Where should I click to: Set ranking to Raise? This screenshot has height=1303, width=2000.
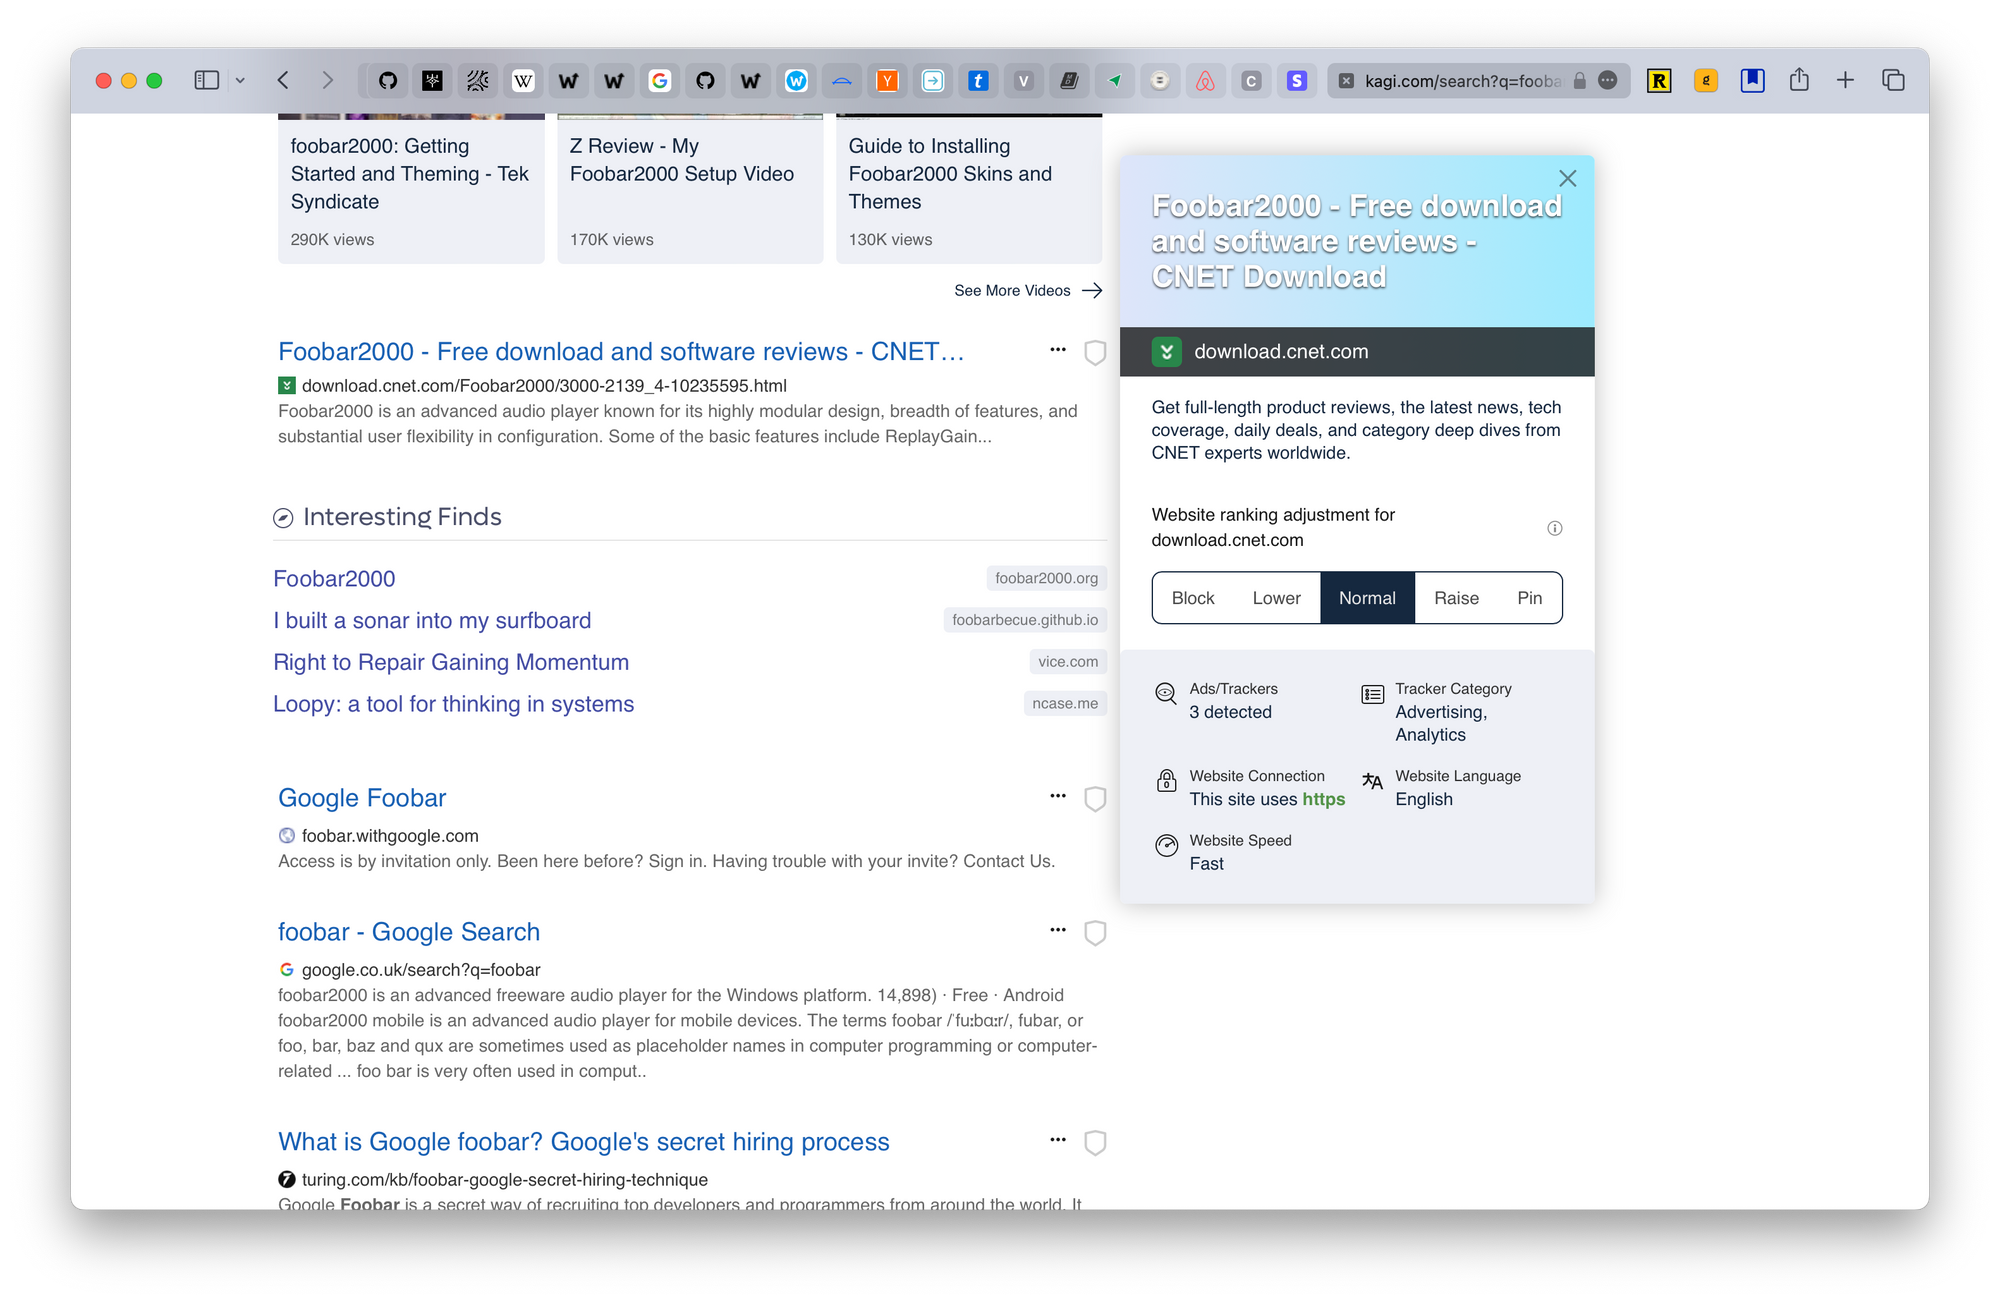tap(1456, 598)
